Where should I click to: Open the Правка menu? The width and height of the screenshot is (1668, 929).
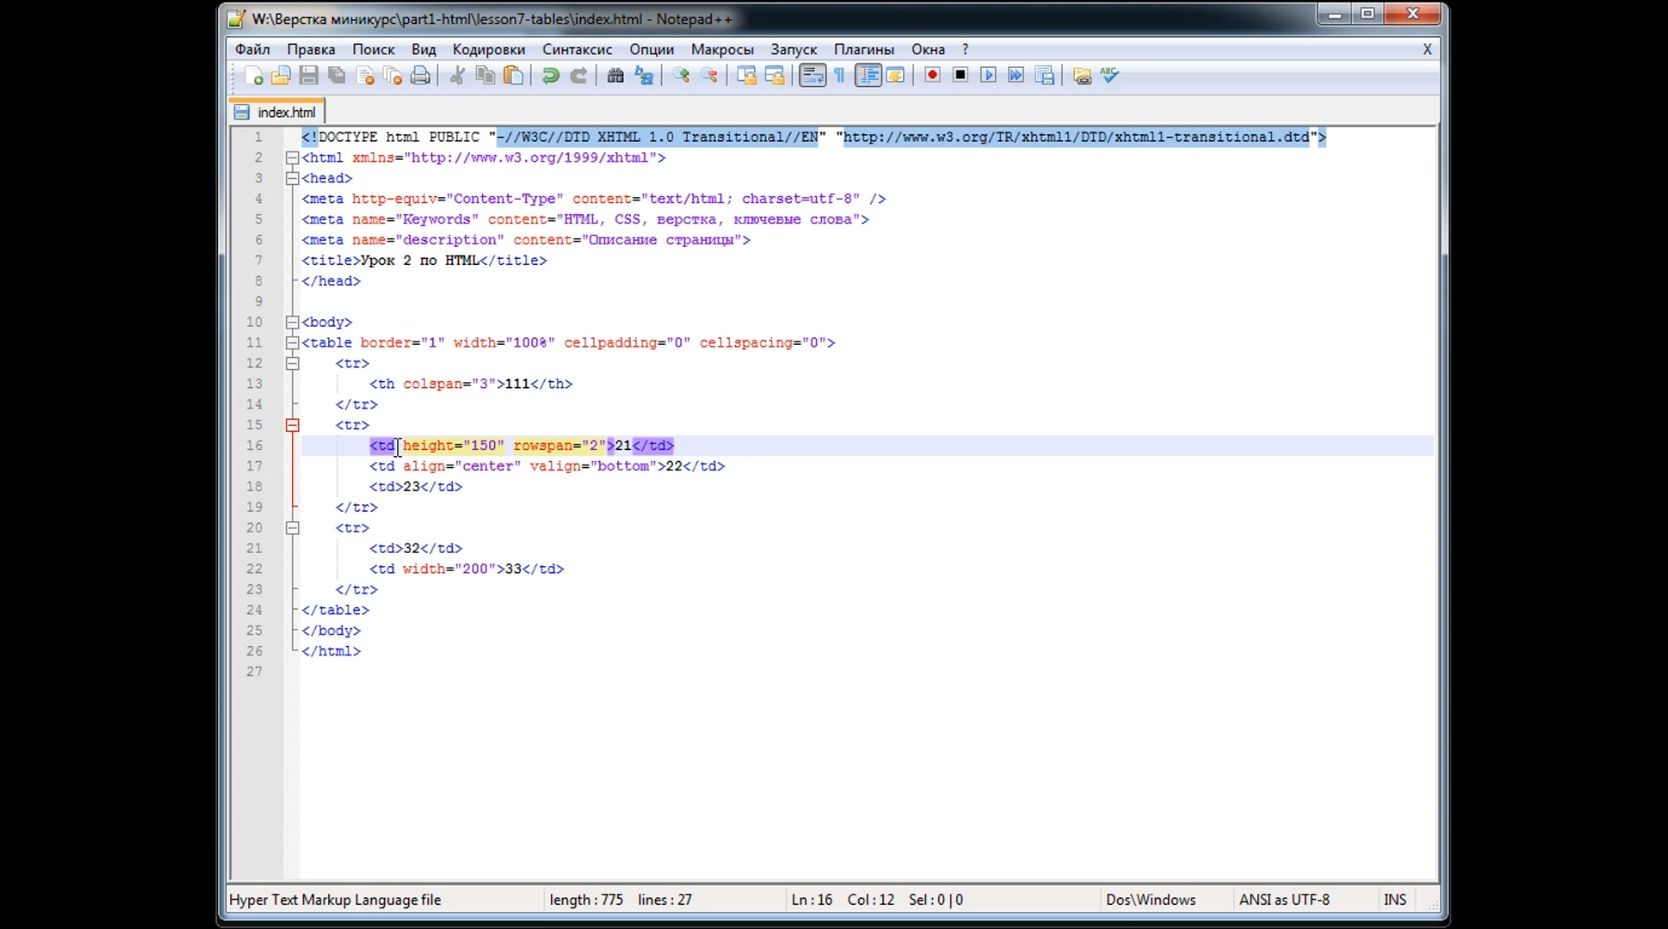coord(311,49)
